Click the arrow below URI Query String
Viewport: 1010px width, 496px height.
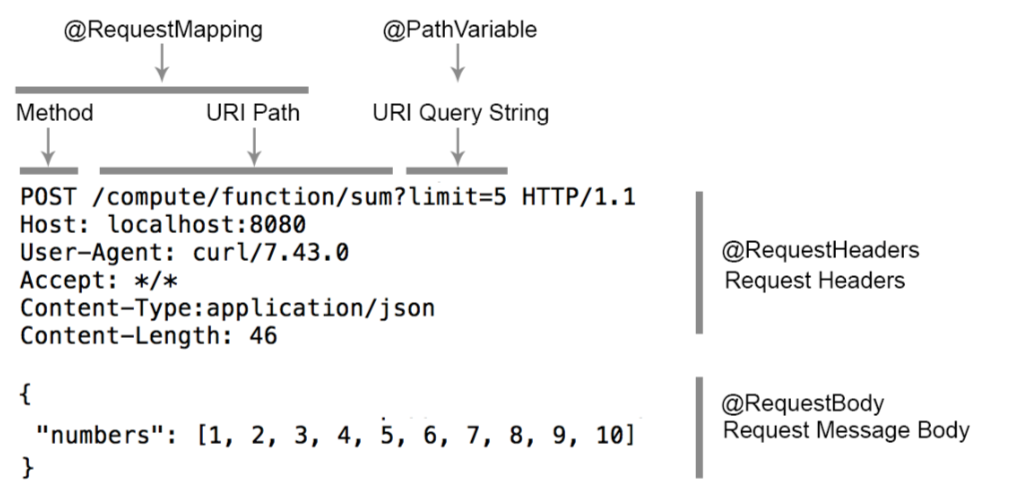(458, 146)
